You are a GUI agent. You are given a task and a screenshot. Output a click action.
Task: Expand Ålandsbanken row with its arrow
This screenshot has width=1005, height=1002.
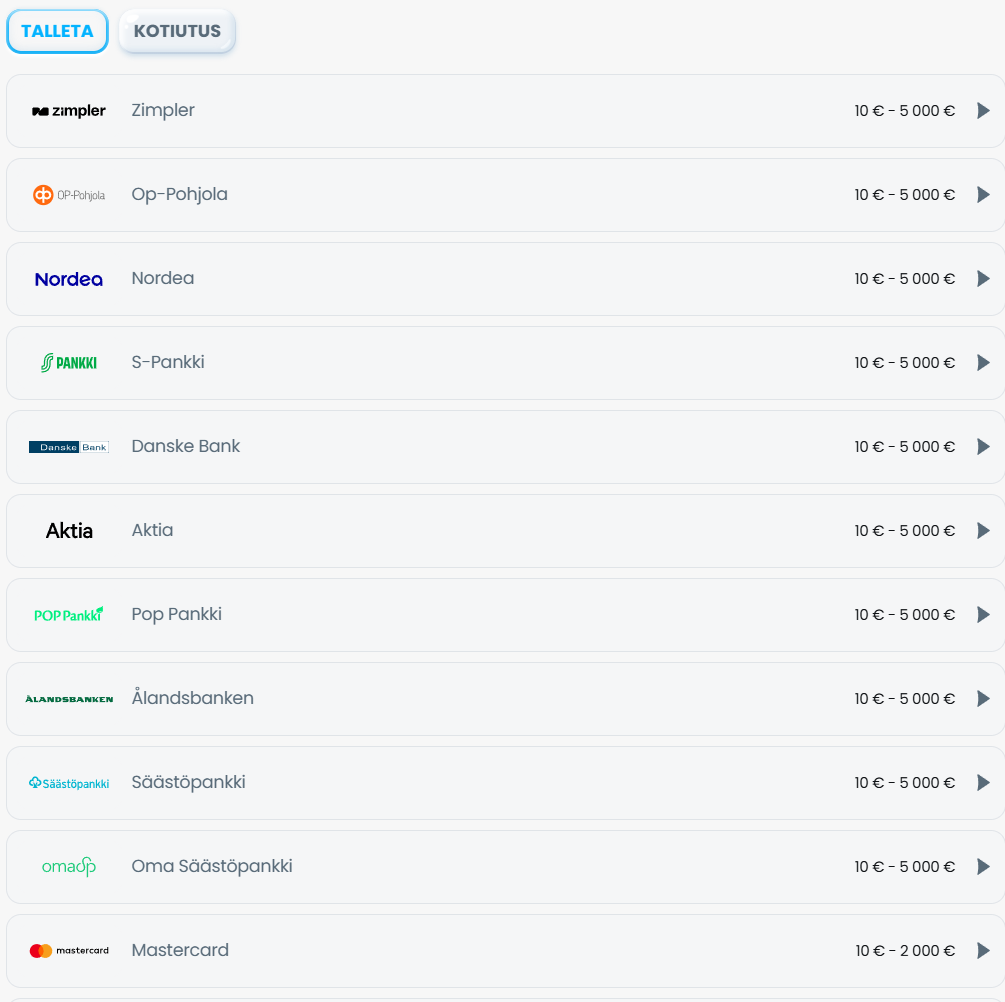(x=983, y=699)
